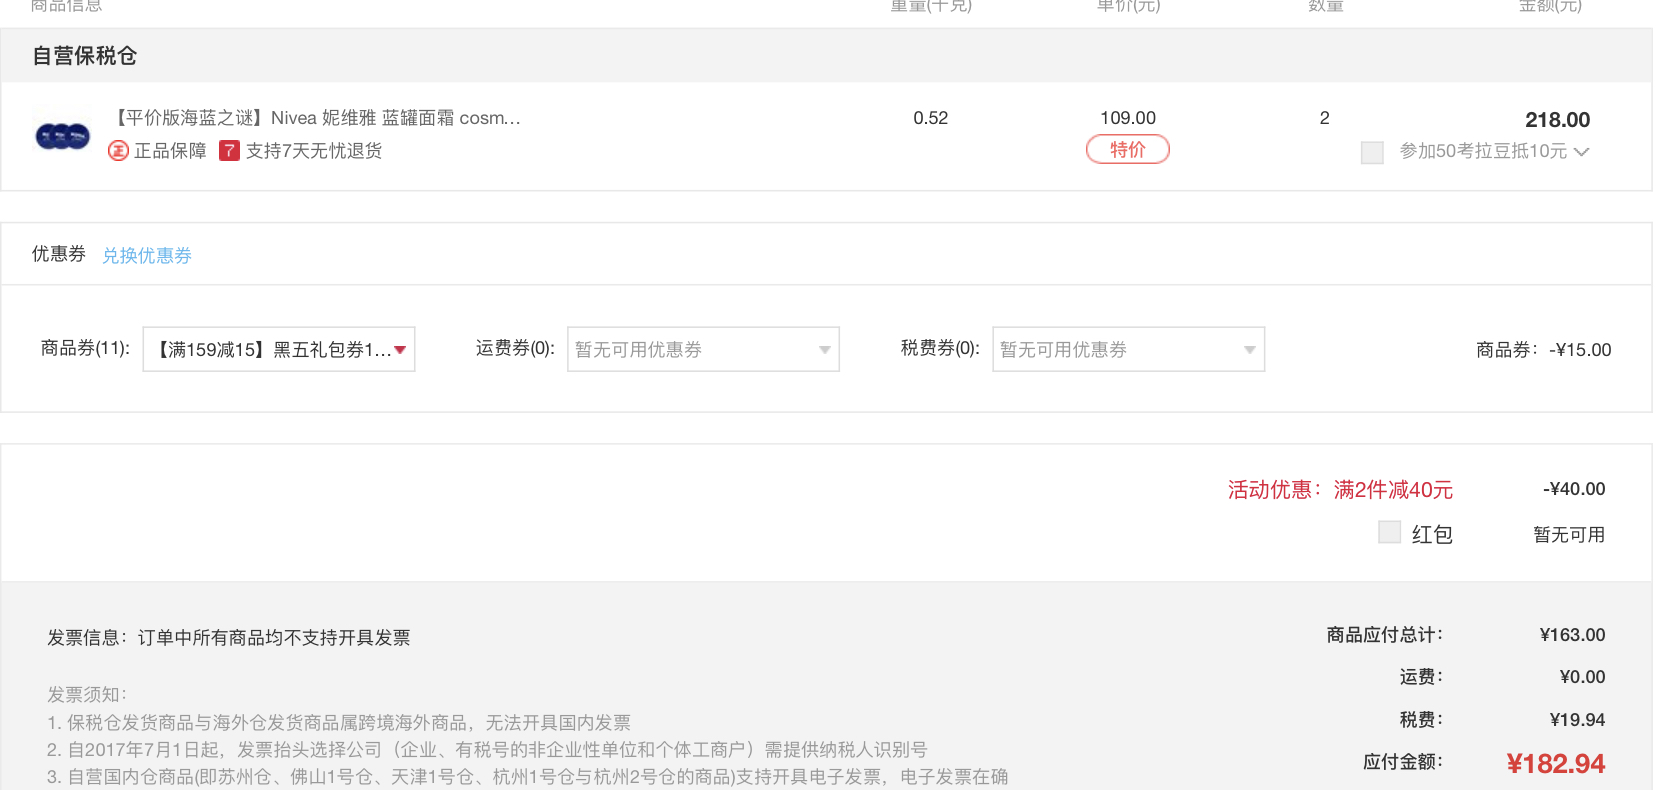The height and width of the screenshot is (790, 1668).
Task: Click the 运费 value ¥0.00
Action: pyautogui.click(x=1583, y=677)
